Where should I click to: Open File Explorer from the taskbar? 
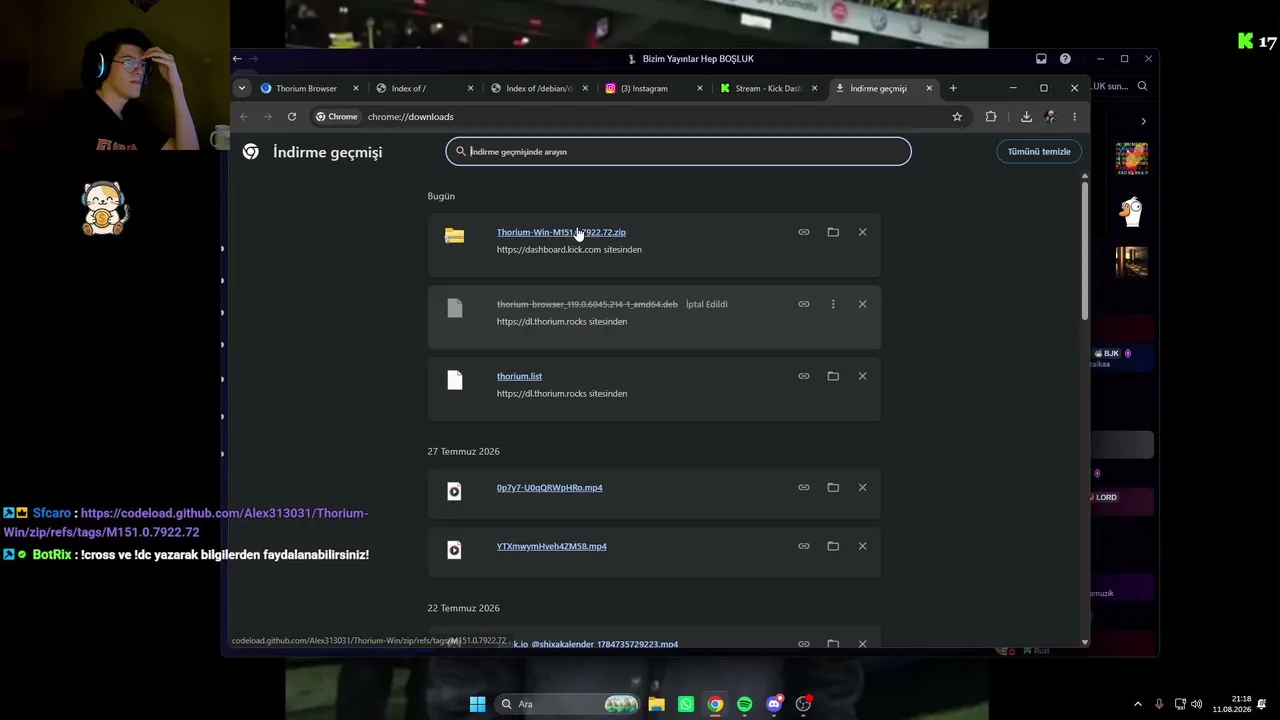tap(656, 704)
